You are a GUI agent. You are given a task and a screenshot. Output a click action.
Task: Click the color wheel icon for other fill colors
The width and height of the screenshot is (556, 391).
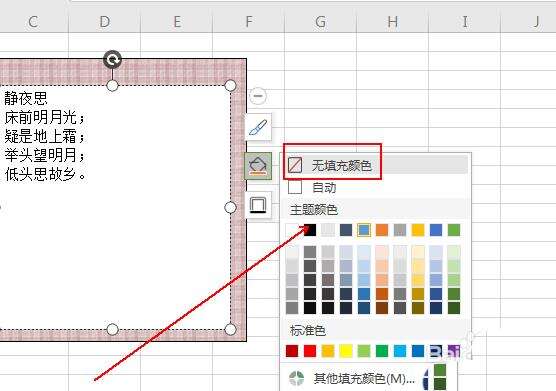tap(296, 378)
